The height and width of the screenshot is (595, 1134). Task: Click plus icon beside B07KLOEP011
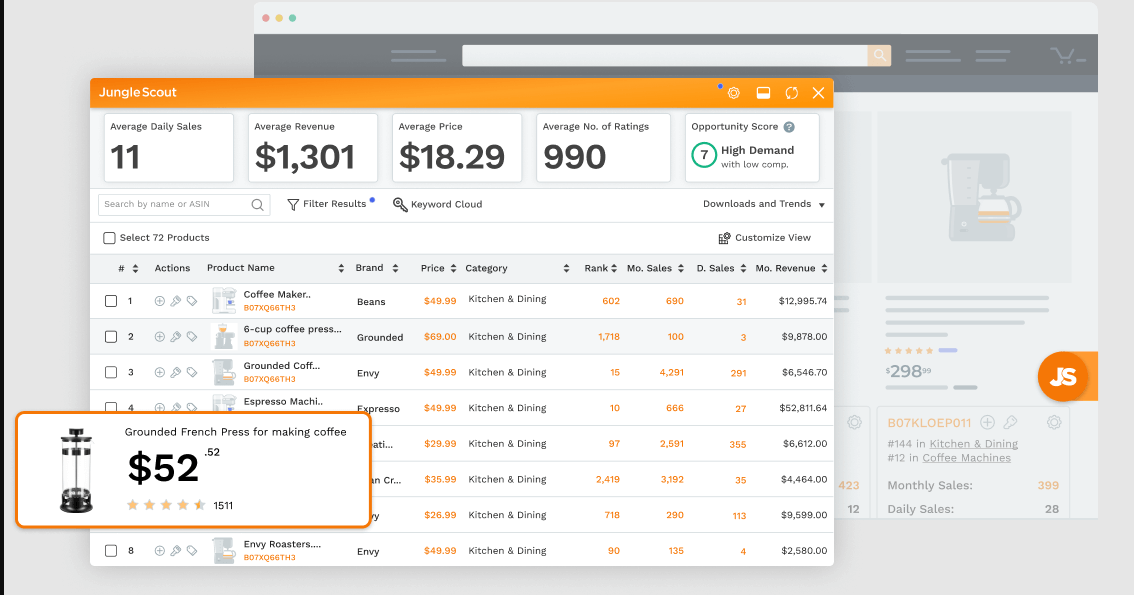point(987,422)
